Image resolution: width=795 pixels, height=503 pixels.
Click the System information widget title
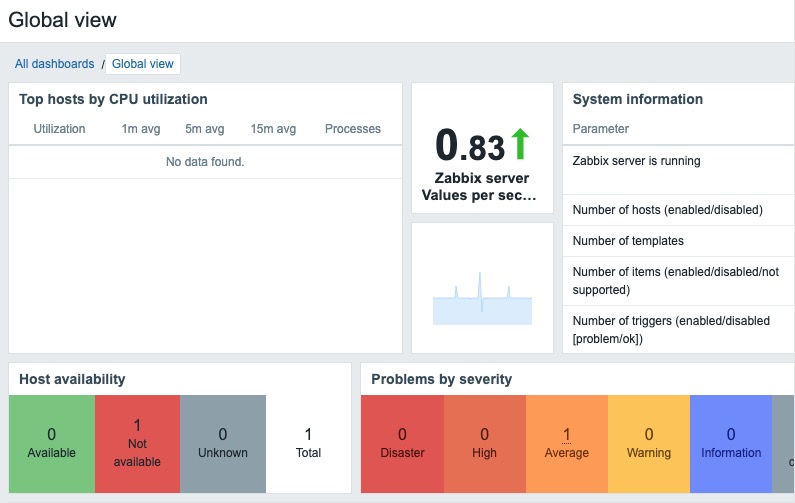[638, 99]
